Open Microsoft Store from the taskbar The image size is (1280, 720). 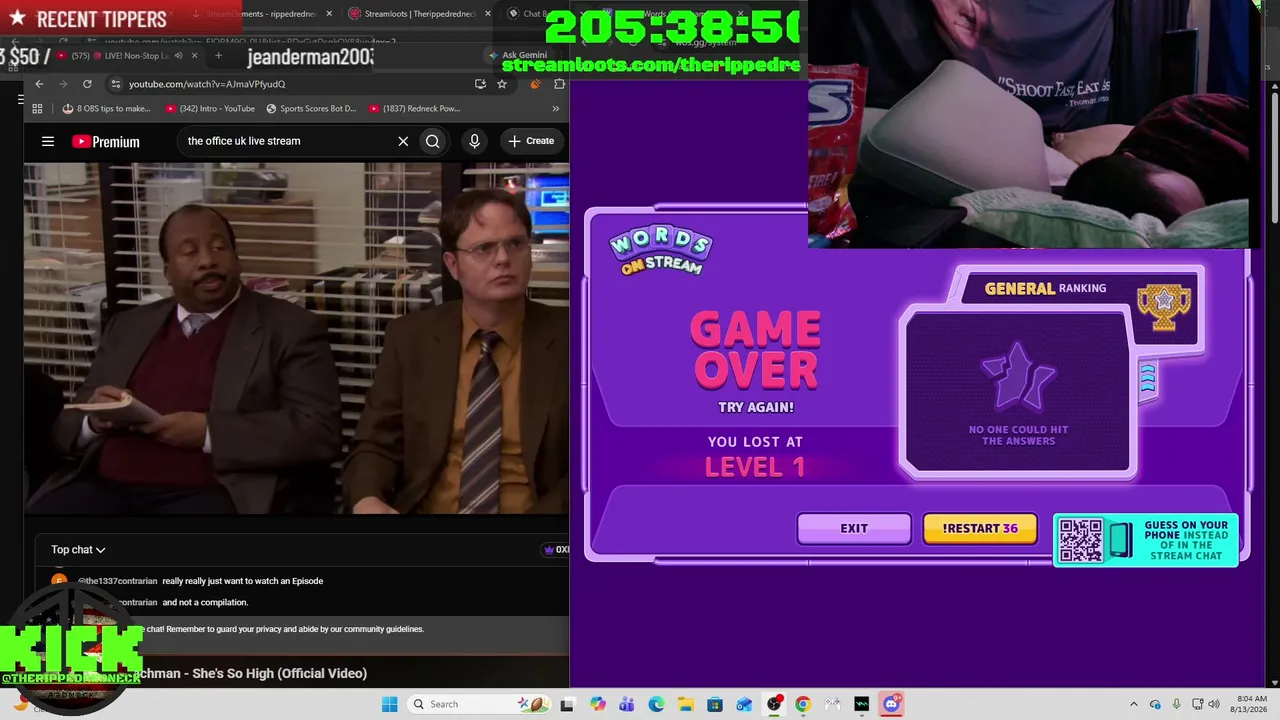coord(715,704)
